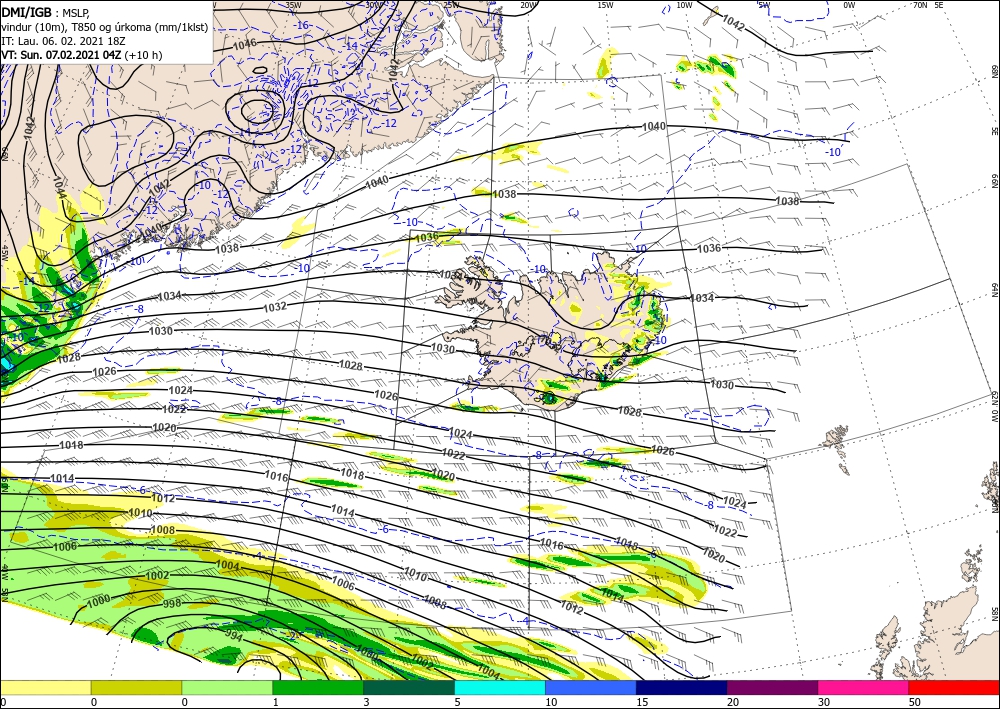Click the olive yellow legend swatch

136,687
